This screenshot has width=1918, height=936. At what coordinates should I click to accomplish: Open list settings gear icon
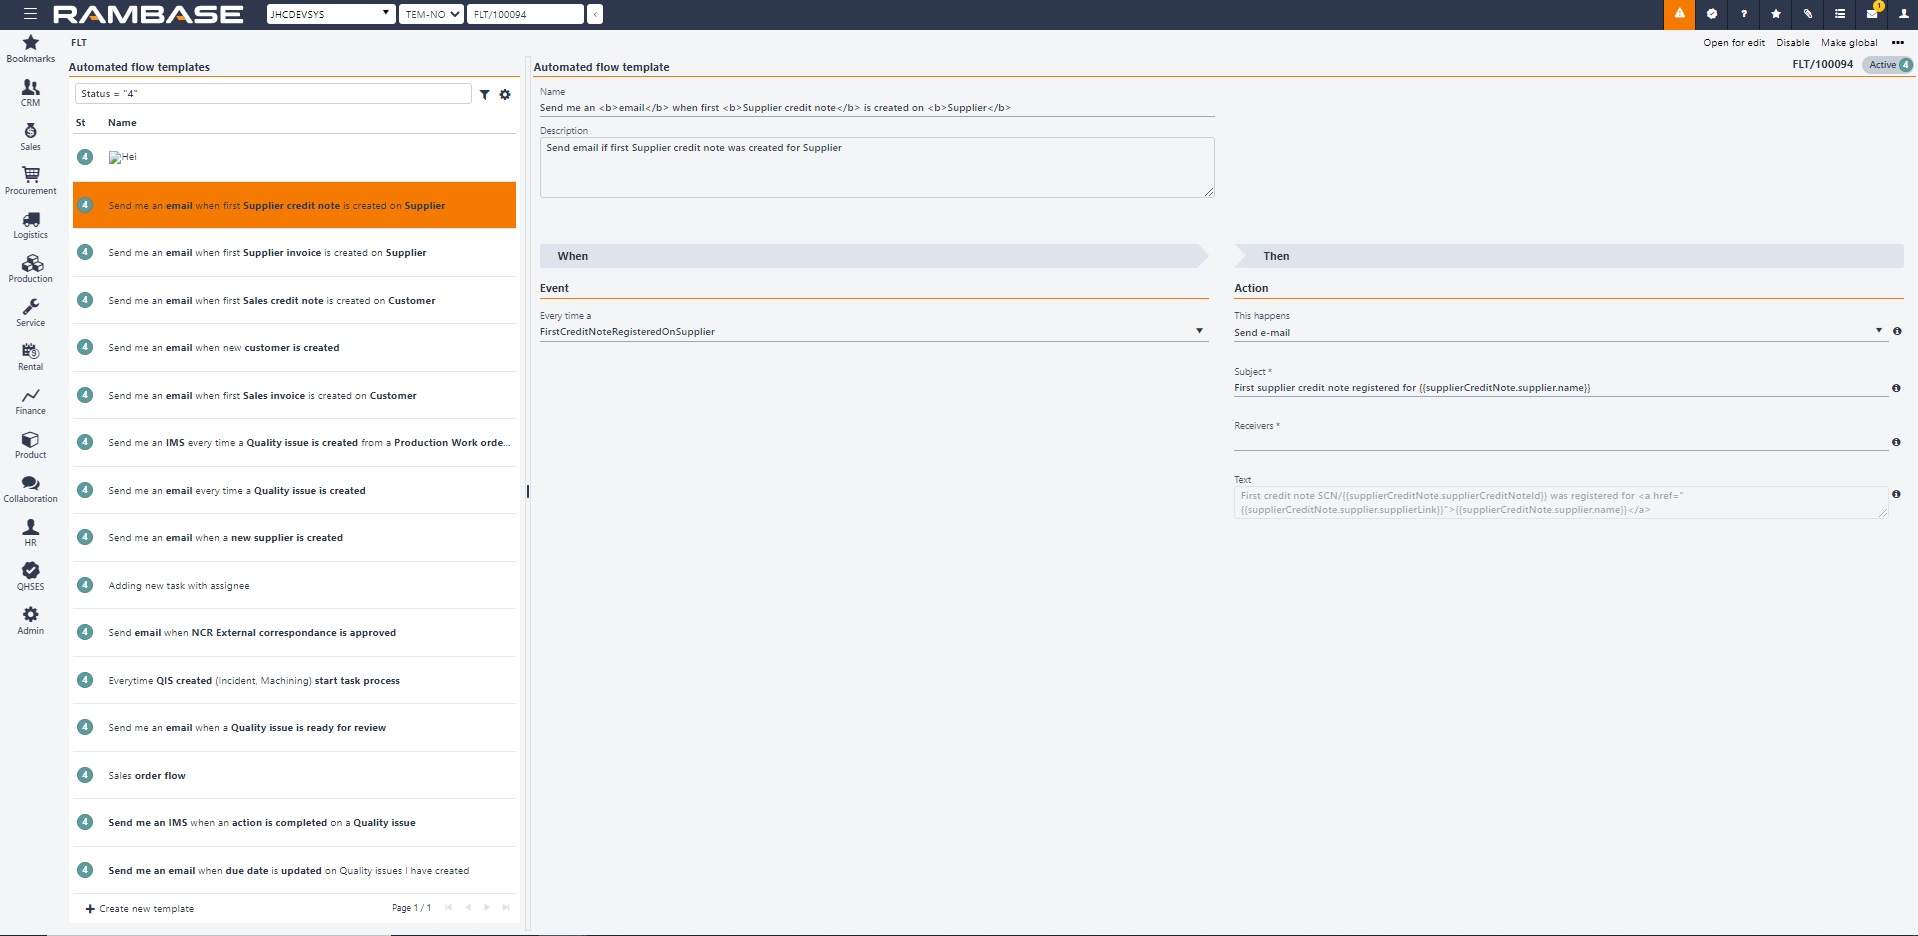click(x=505, y=94)
